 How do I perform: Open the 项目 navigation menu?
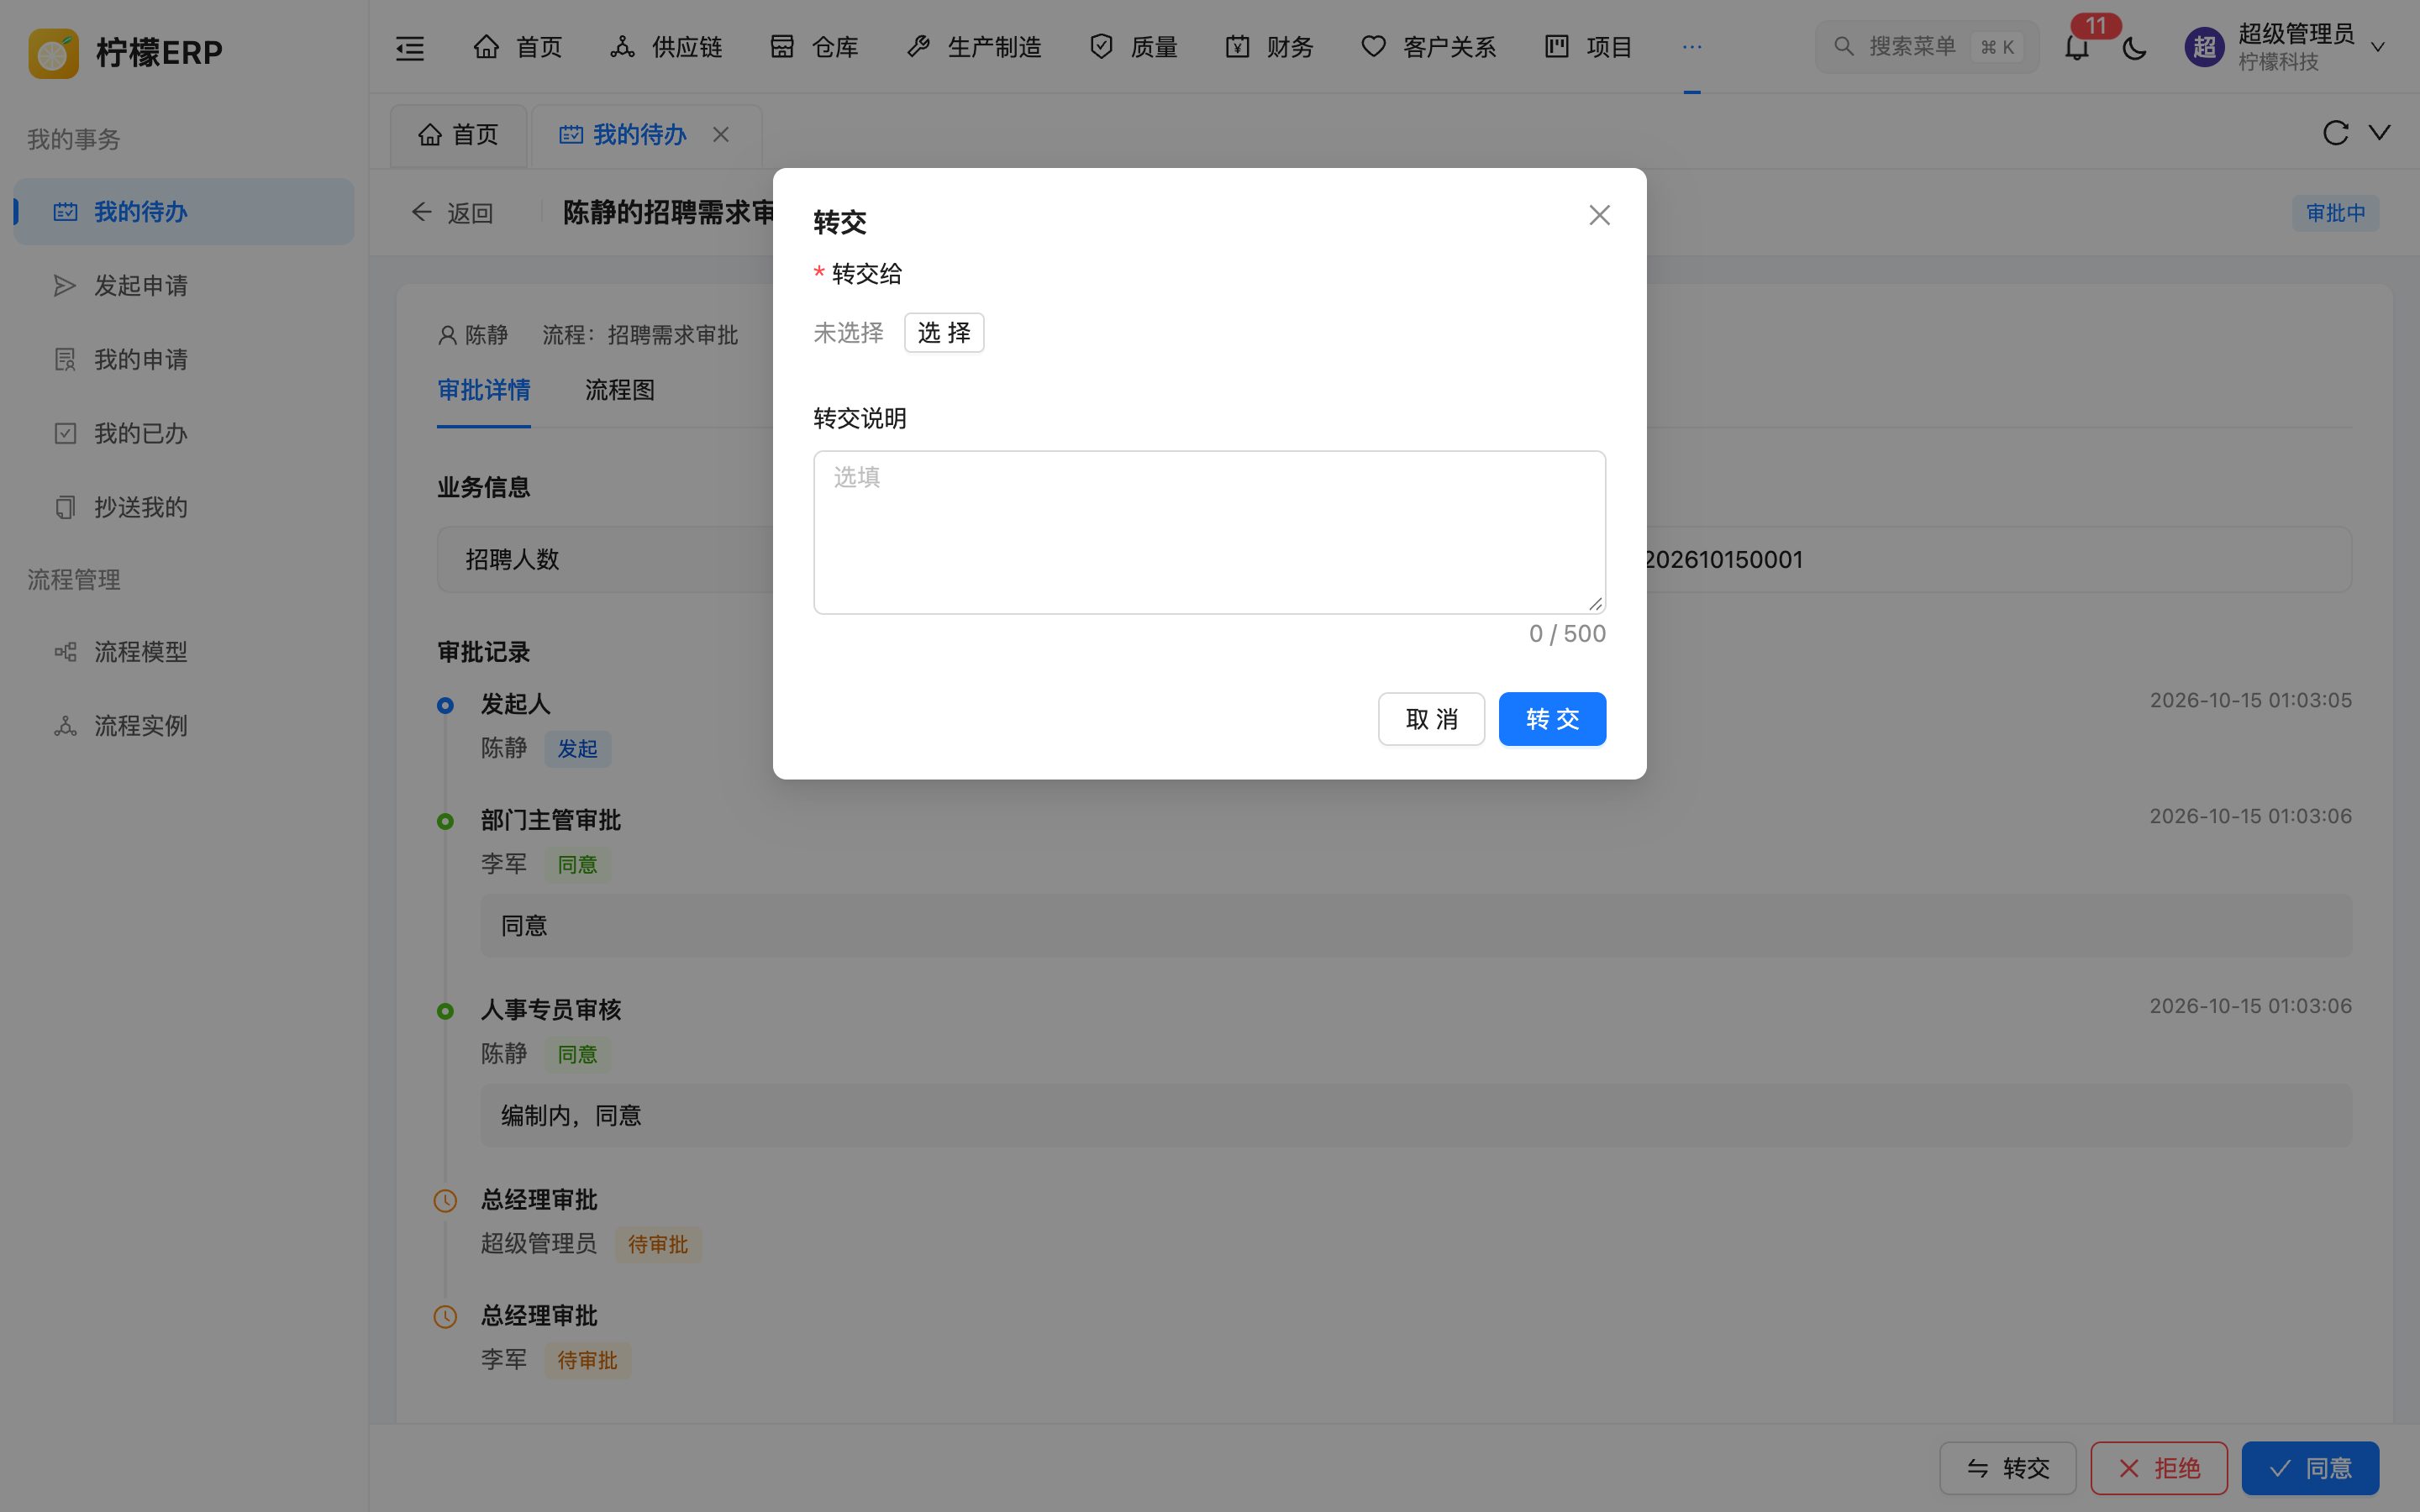coord(1588,47)
